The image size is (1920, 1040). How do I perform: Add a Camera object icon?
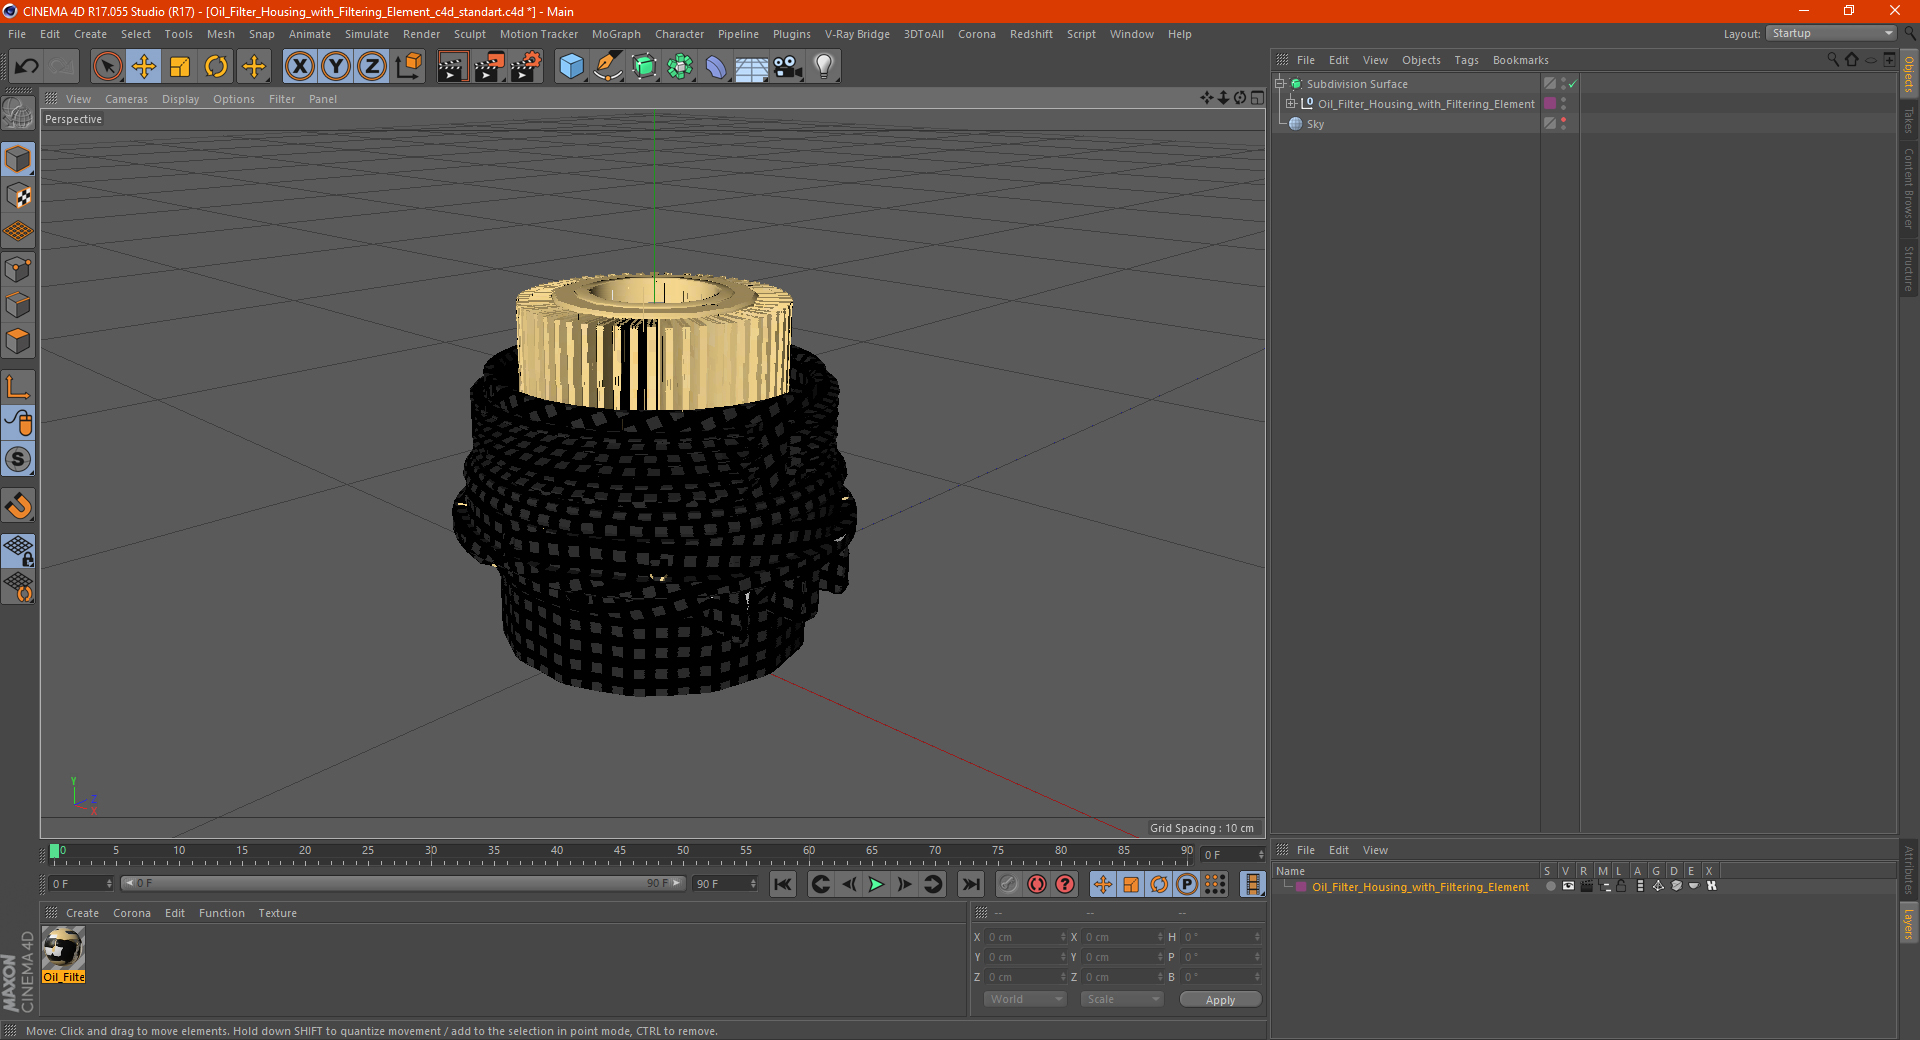[x=788, y=66]
